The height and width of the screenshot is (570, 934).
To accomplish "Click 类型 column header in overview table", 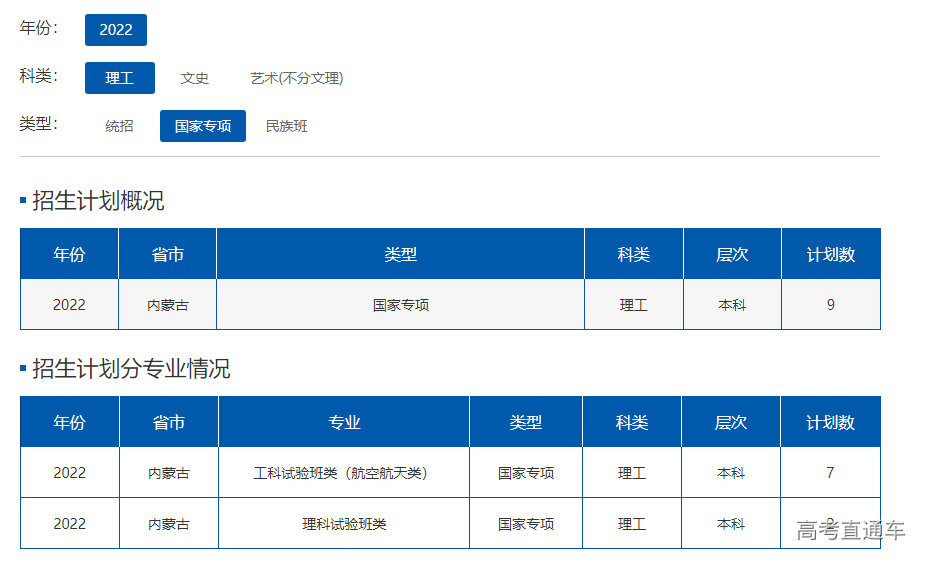I will 400,254.
